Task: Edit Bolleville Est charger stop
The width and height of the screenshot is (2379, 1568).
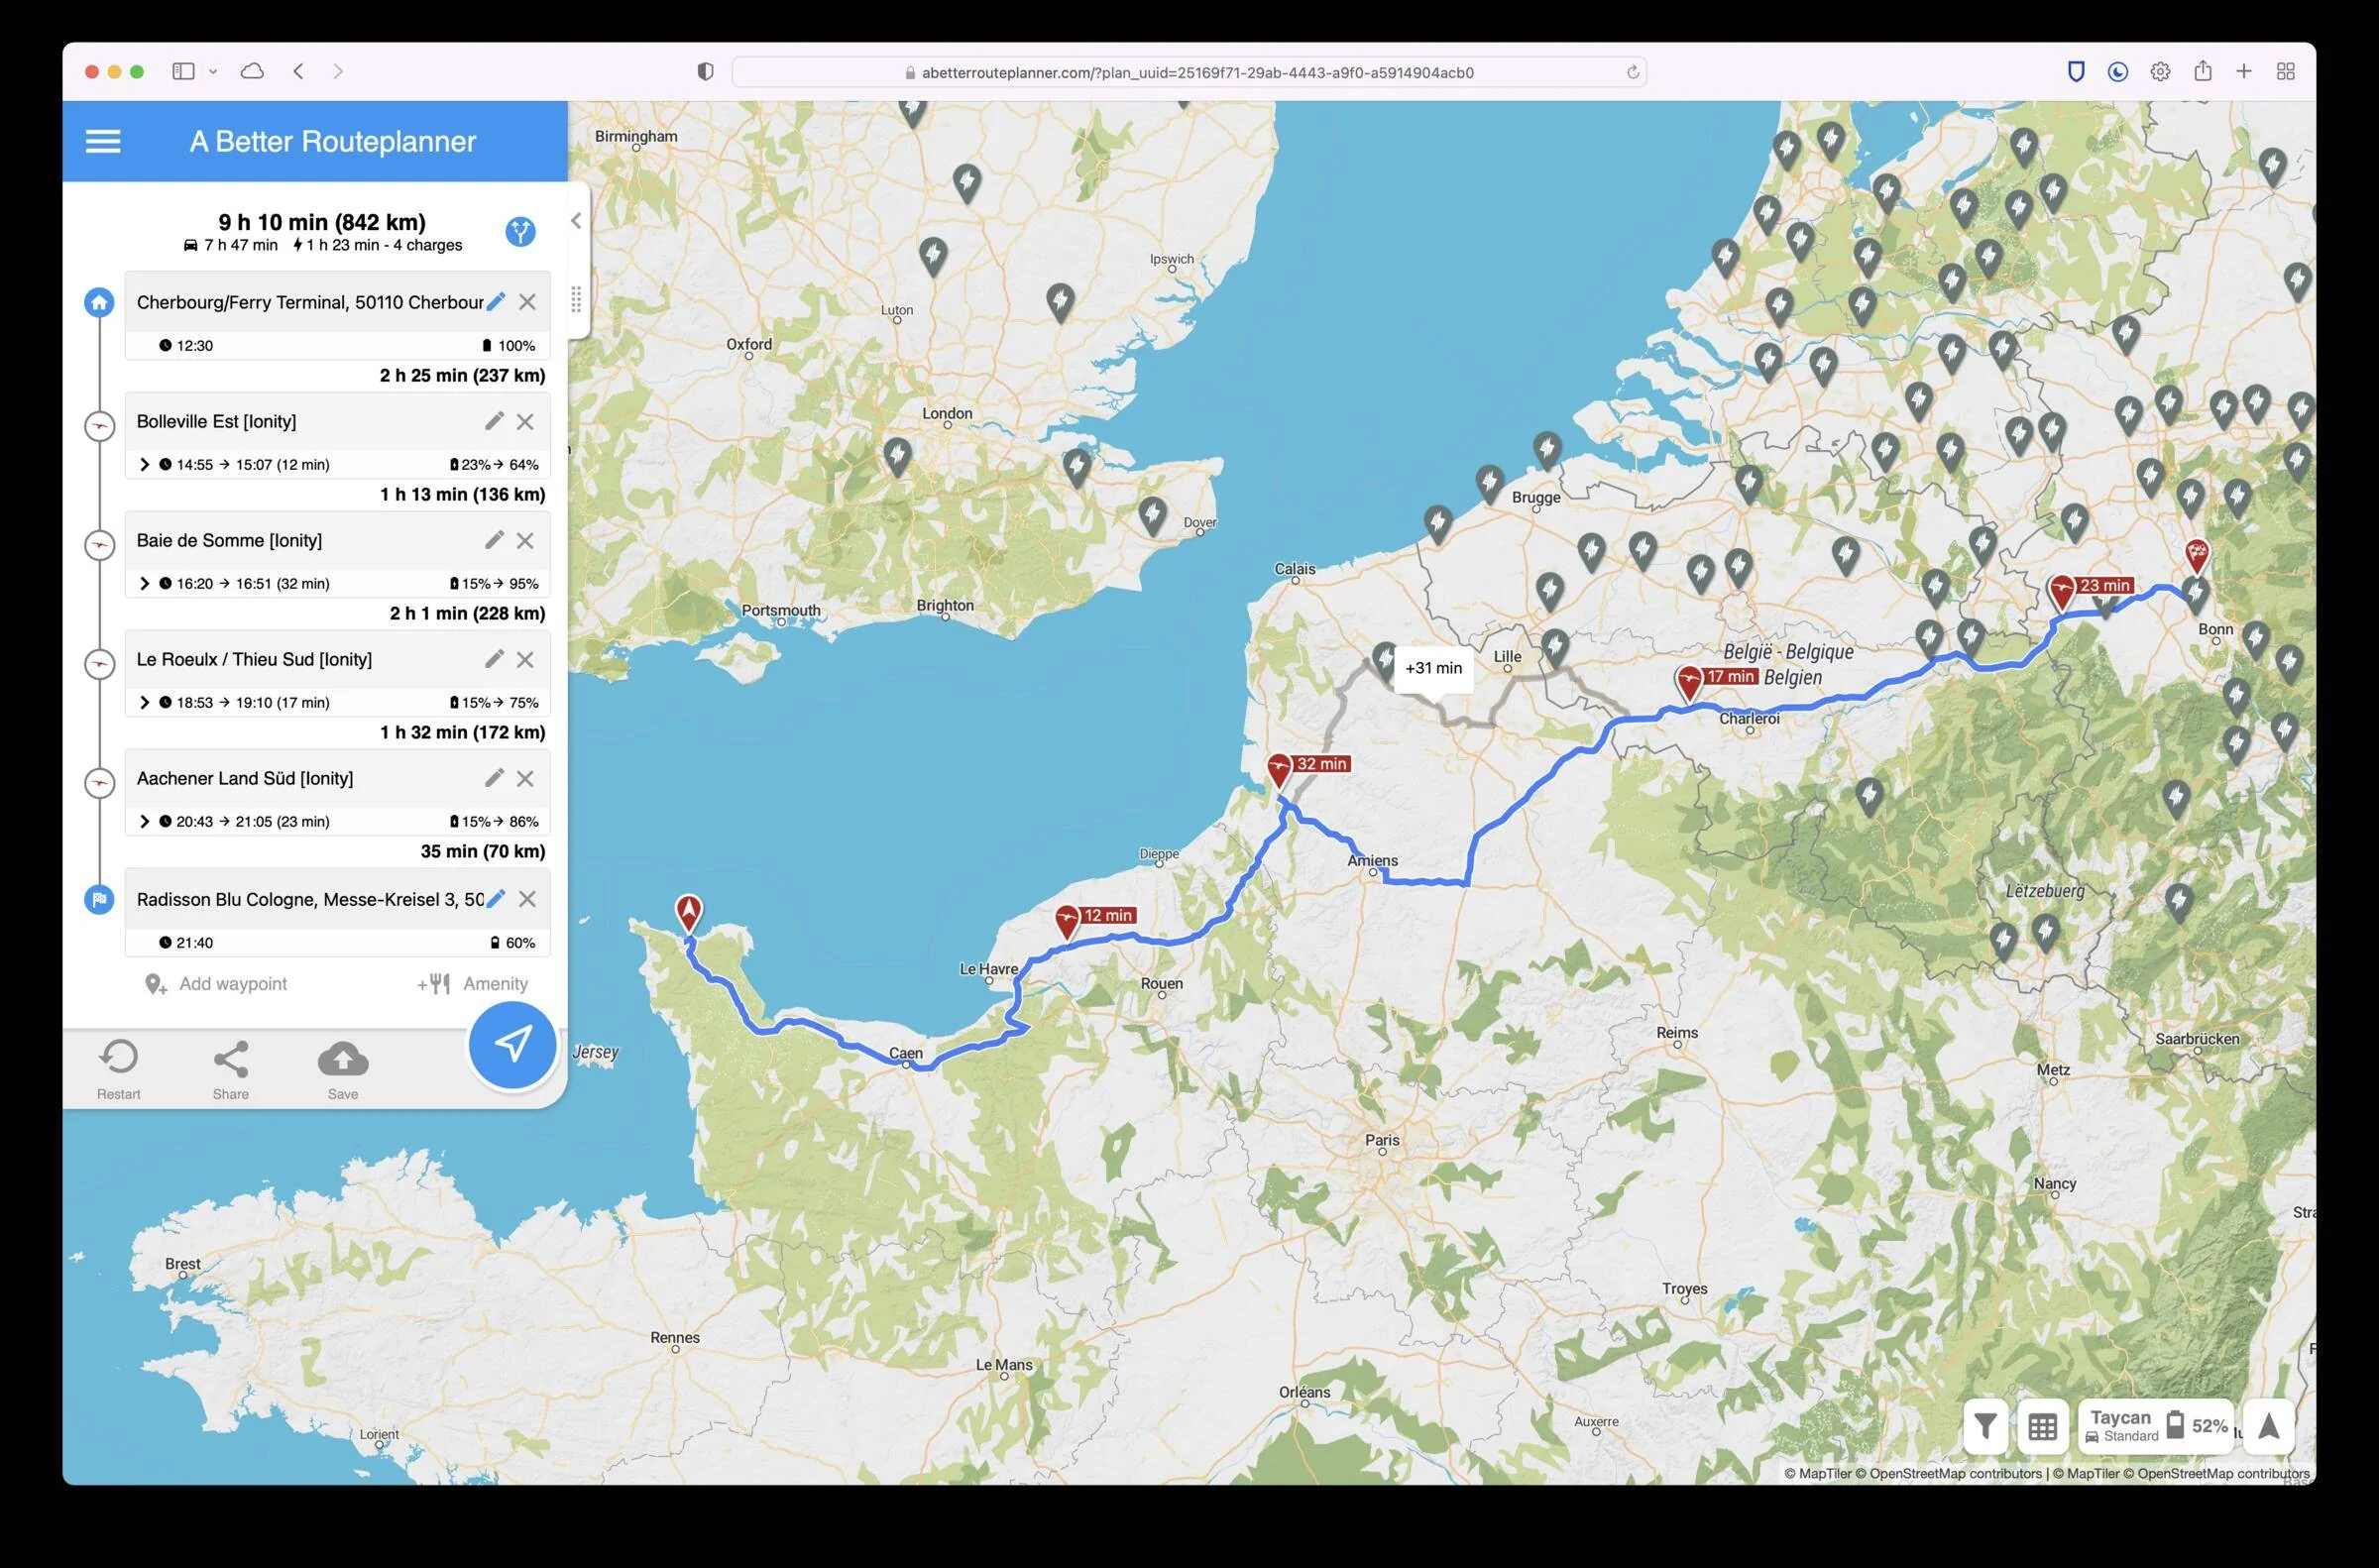Action: (x=494, y=421)
